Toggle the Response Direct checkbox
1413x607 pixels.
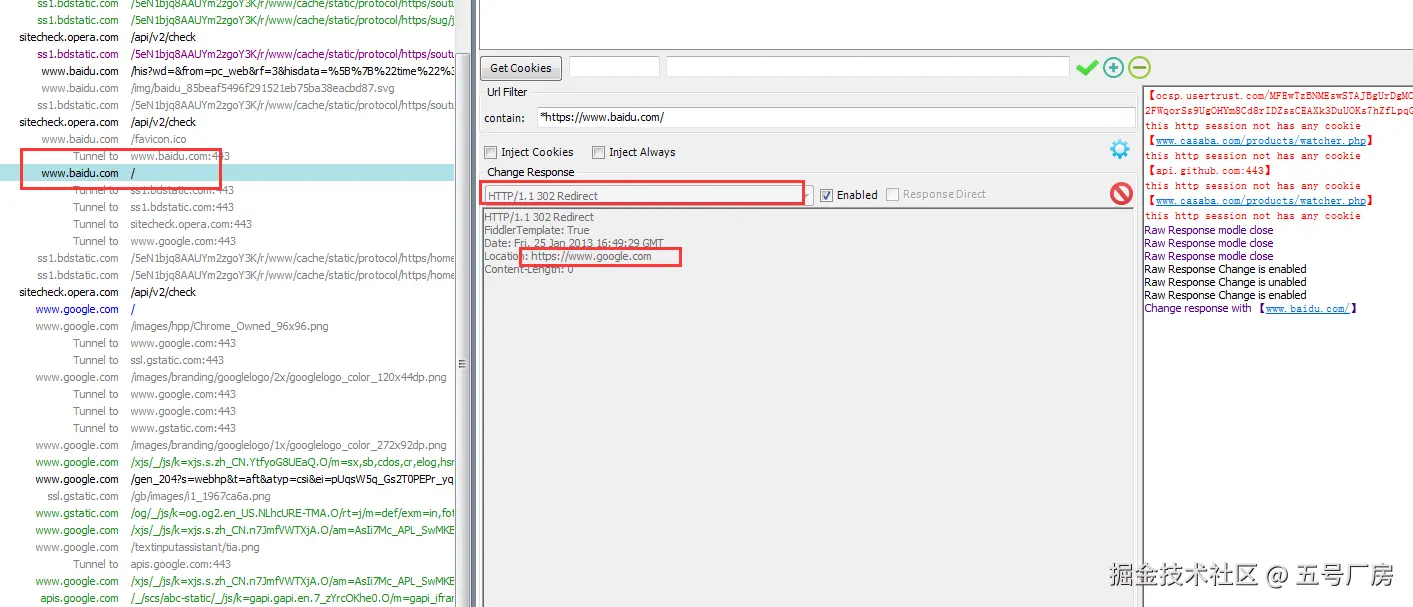(892, 194)
